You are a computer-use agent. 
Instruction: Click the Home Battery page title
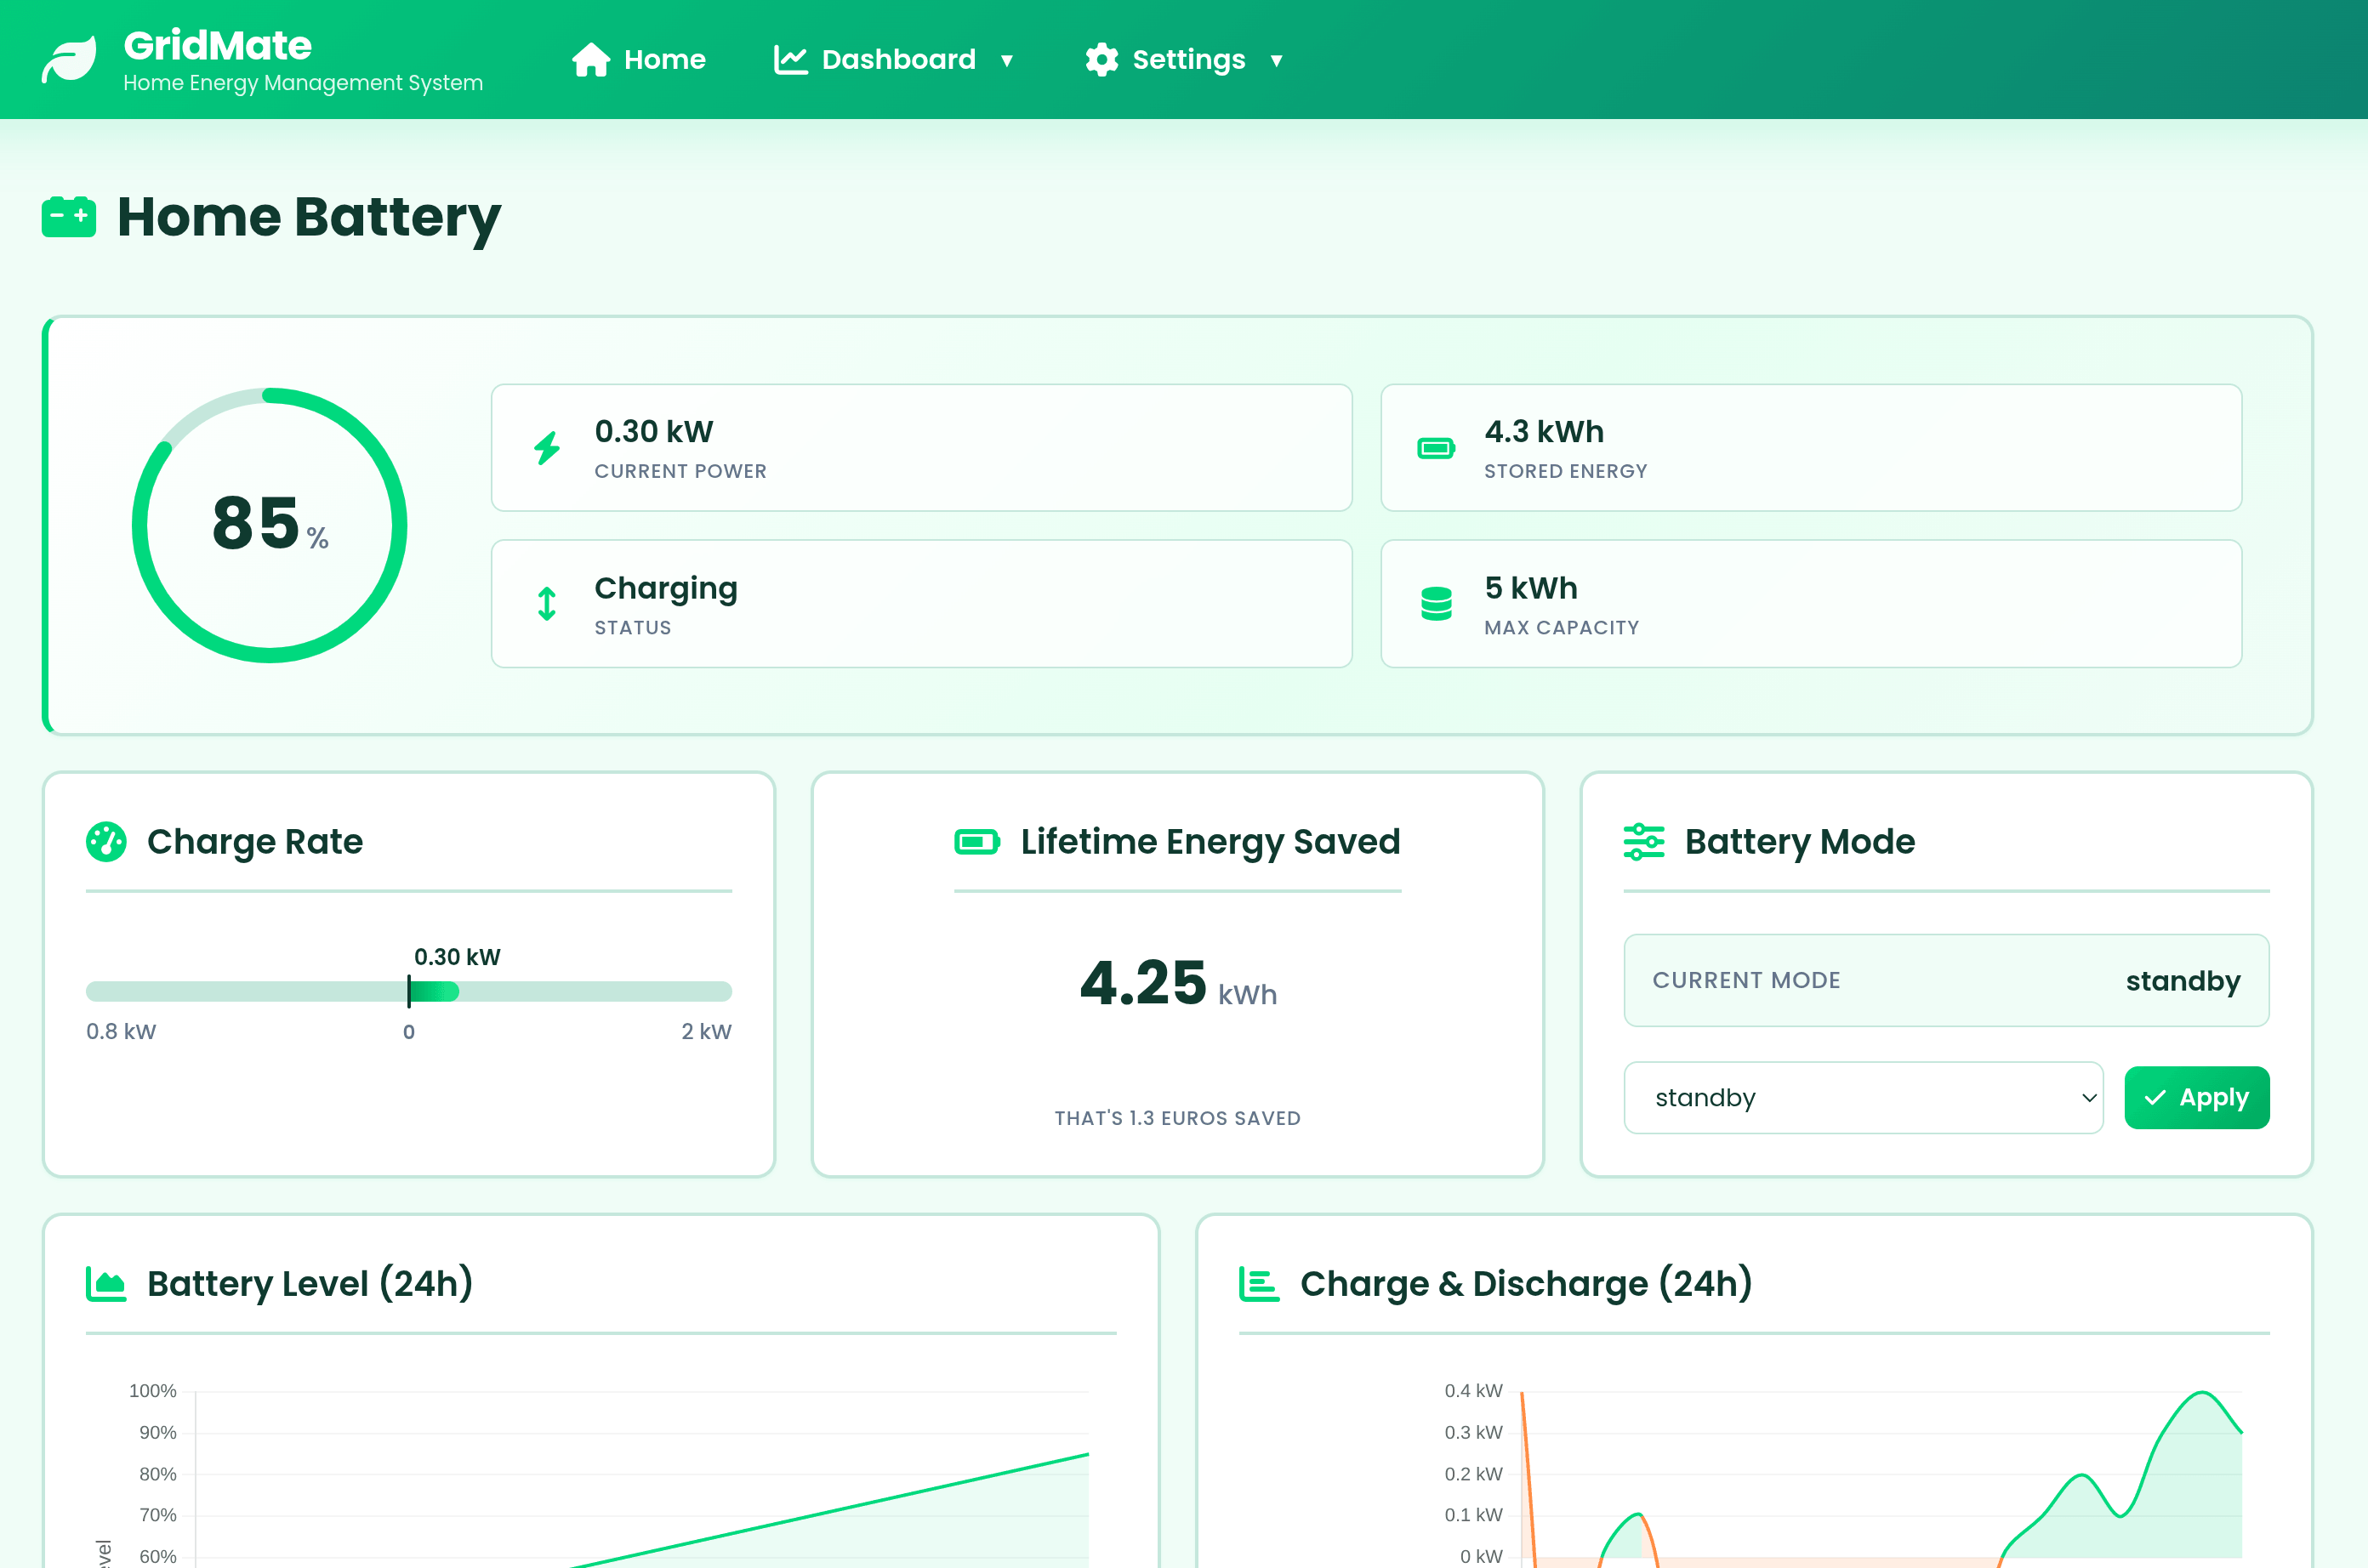tap(309, 217)
